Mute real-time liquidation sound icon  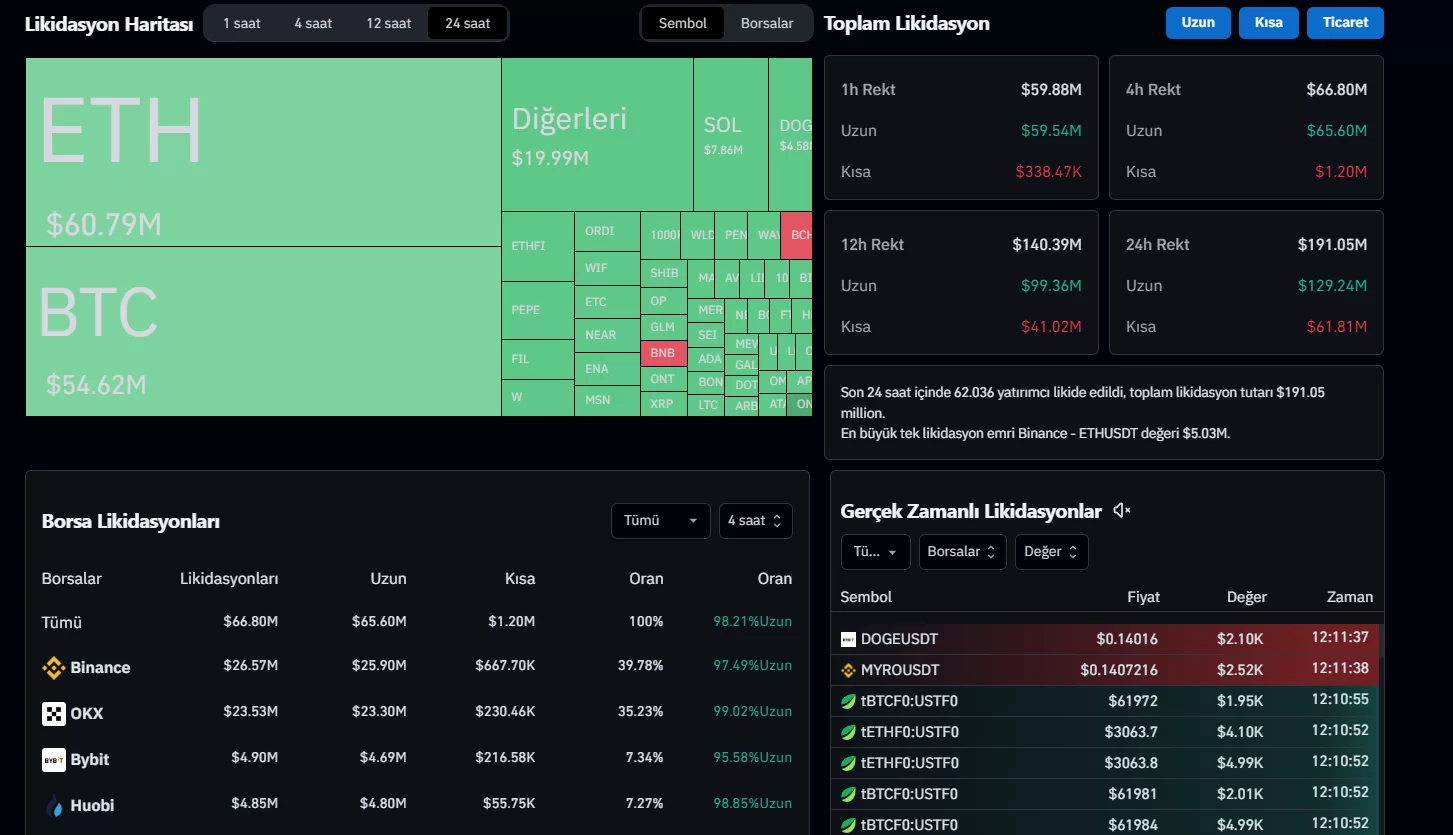(x=1122, y=511)
